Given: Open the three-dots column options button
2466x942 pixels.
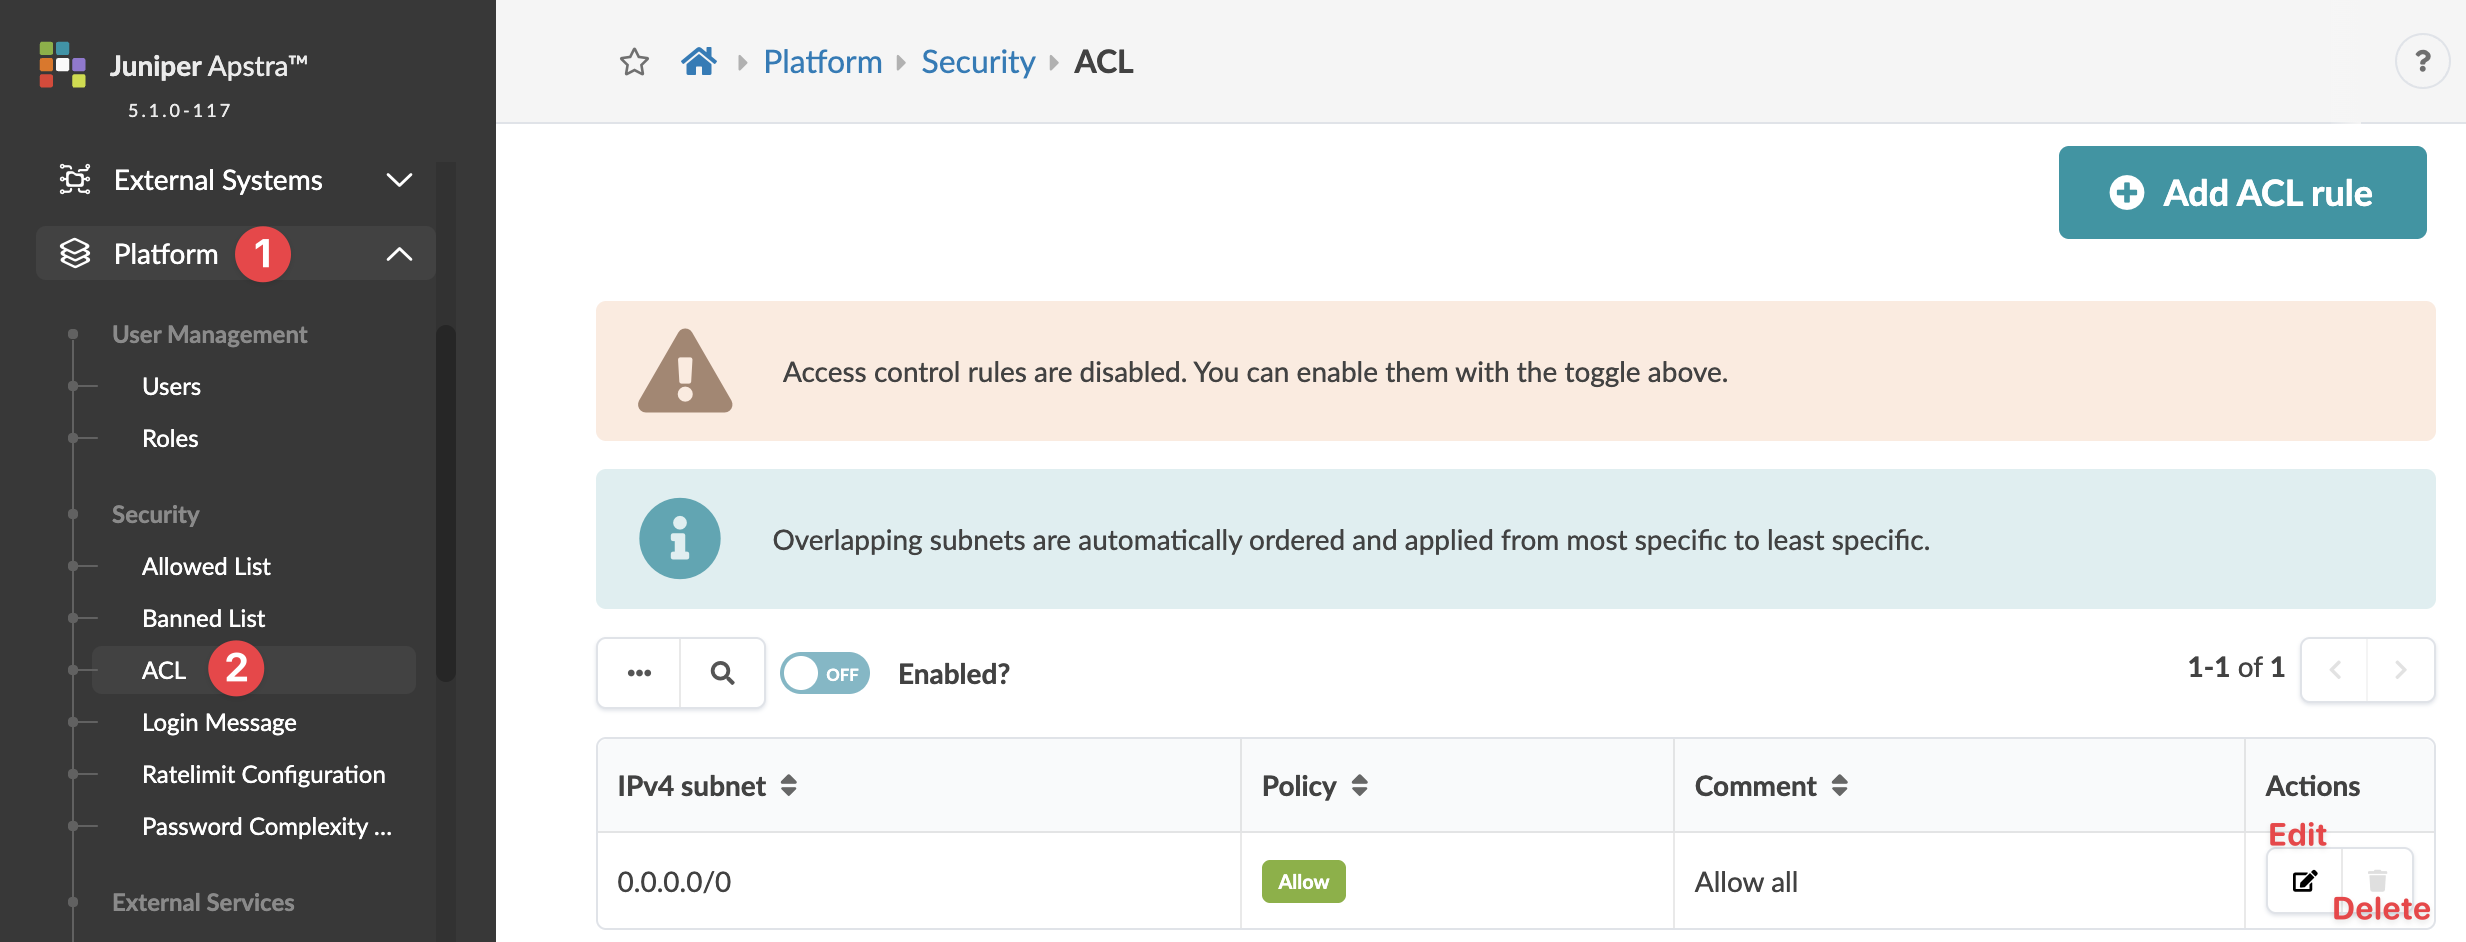Looking at the screenshot, I should [x=639, y=673].
